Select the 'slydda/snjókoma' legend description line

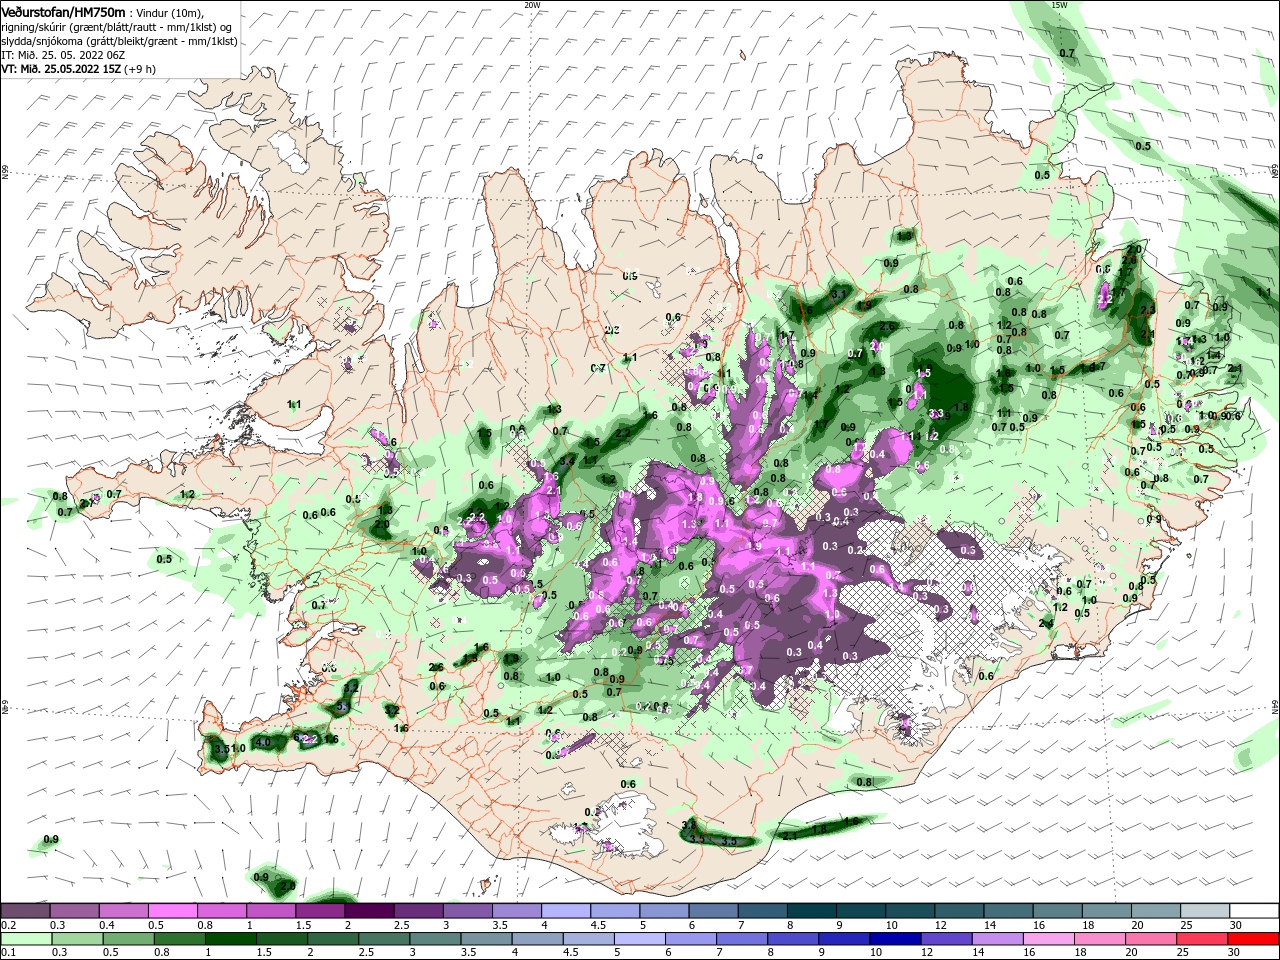click(119, 41)
